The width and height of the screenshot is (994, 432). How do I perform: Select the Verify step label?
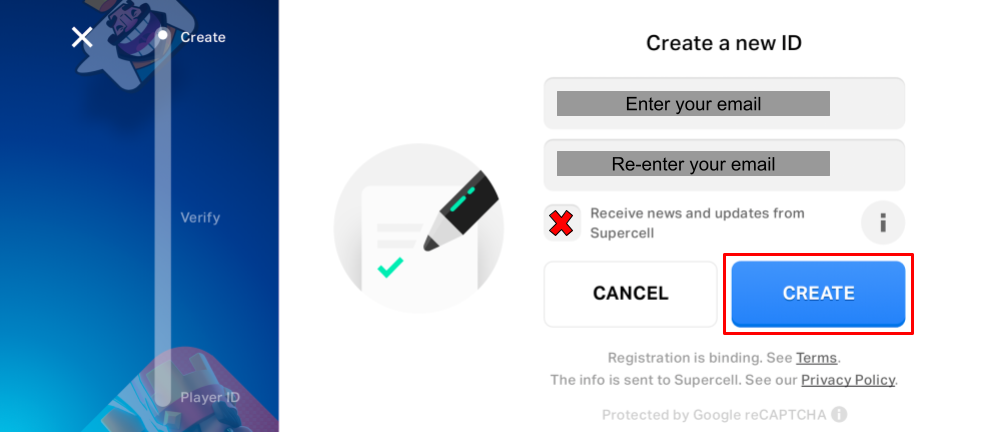pyautogui.click(x=200, y=217)
